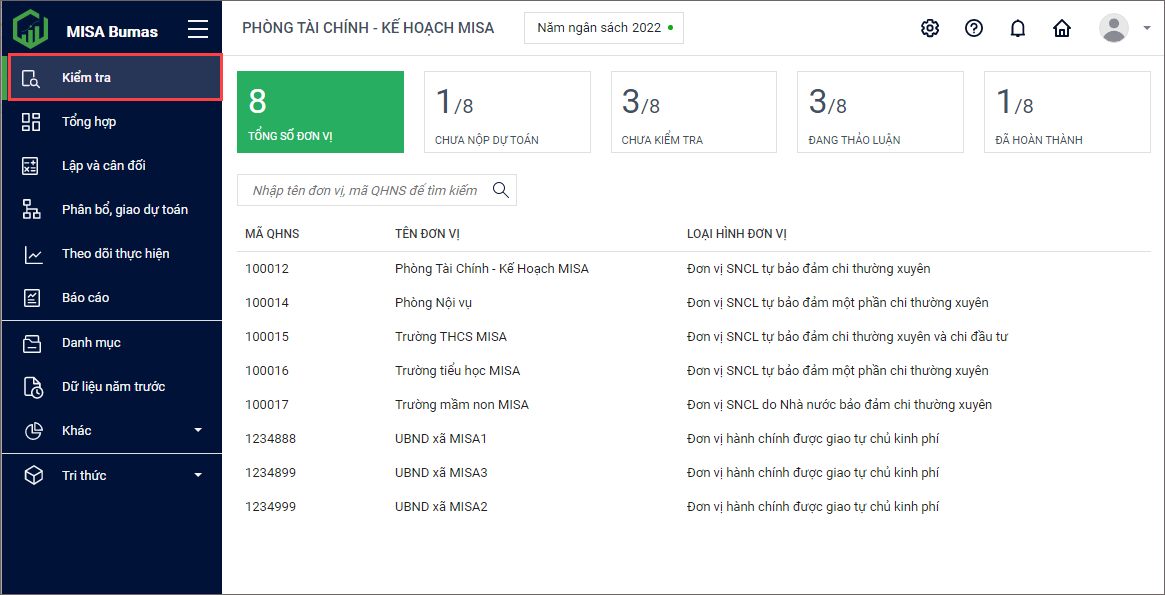Click the unit name search field
This screenshot has height=595, width=1165.
pyautogui.click(x=365, y=190)
